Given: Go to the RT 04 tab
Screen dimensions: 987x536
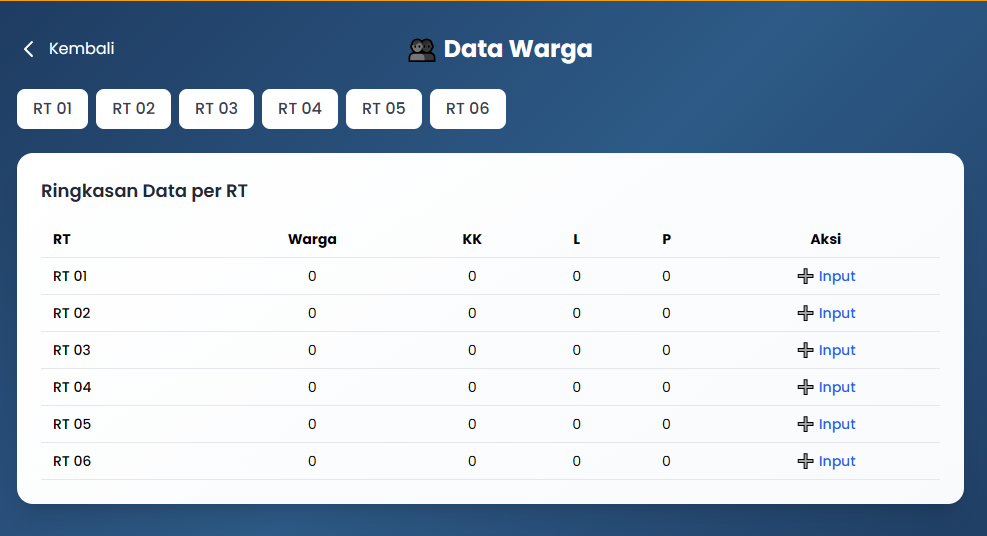Looking at the screenshot, I should pyautogui.click(x=300, y=109).
